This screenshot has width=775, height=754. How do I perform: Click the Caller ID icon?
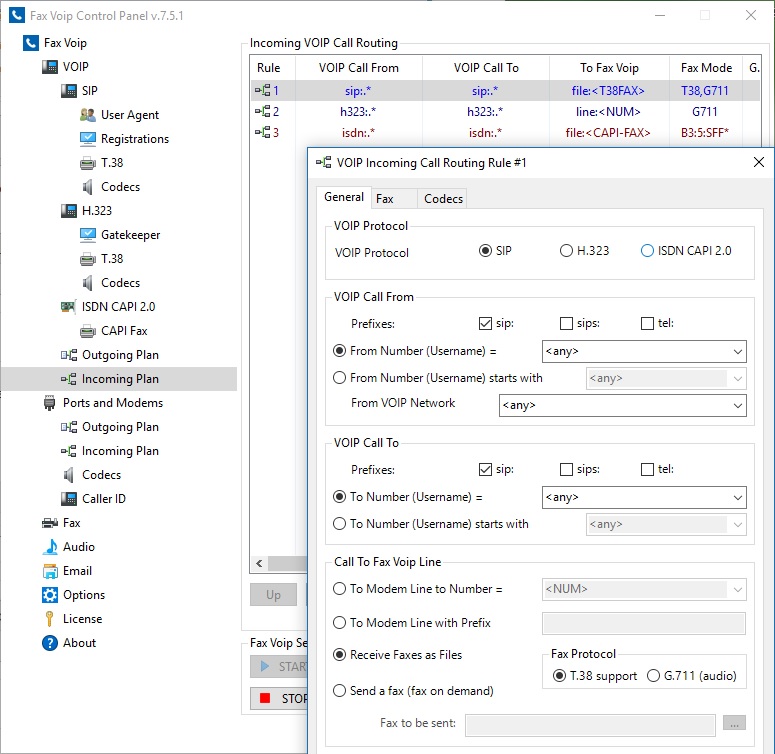pos(69,499)
